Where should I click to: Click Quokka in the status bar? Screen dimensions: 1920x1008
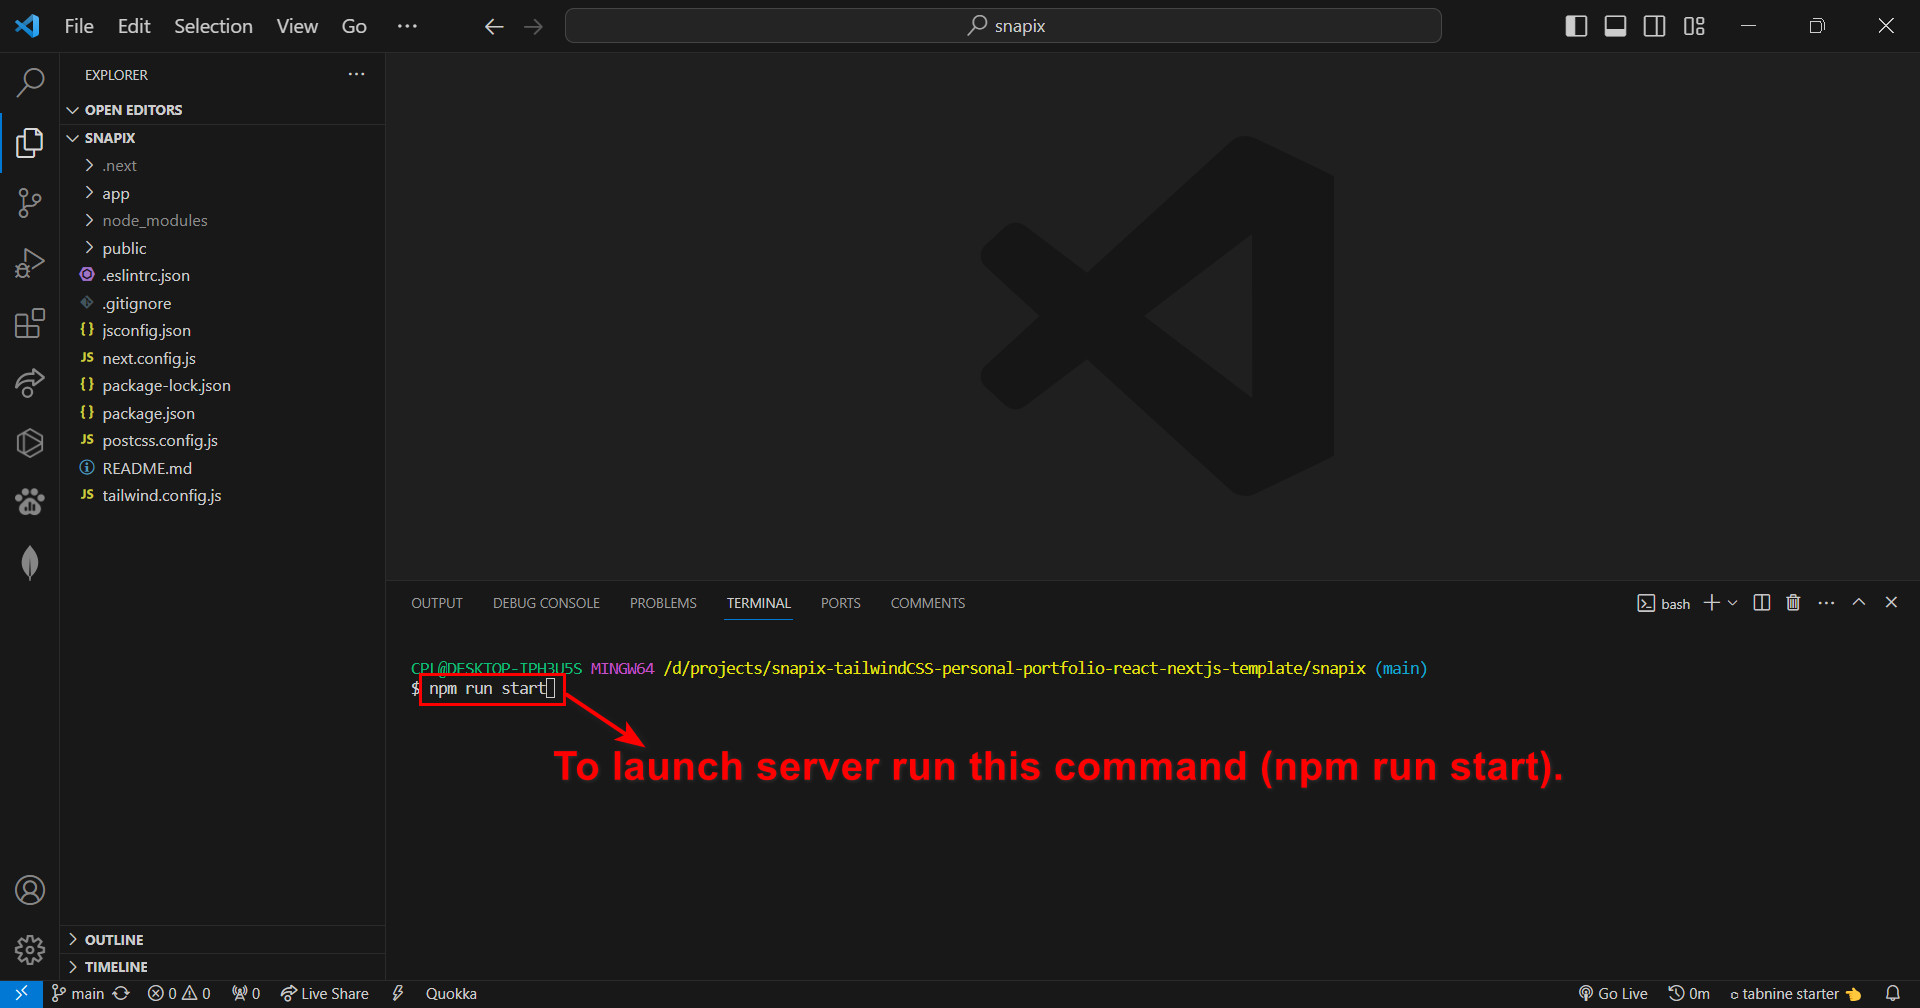coord(451,993)
